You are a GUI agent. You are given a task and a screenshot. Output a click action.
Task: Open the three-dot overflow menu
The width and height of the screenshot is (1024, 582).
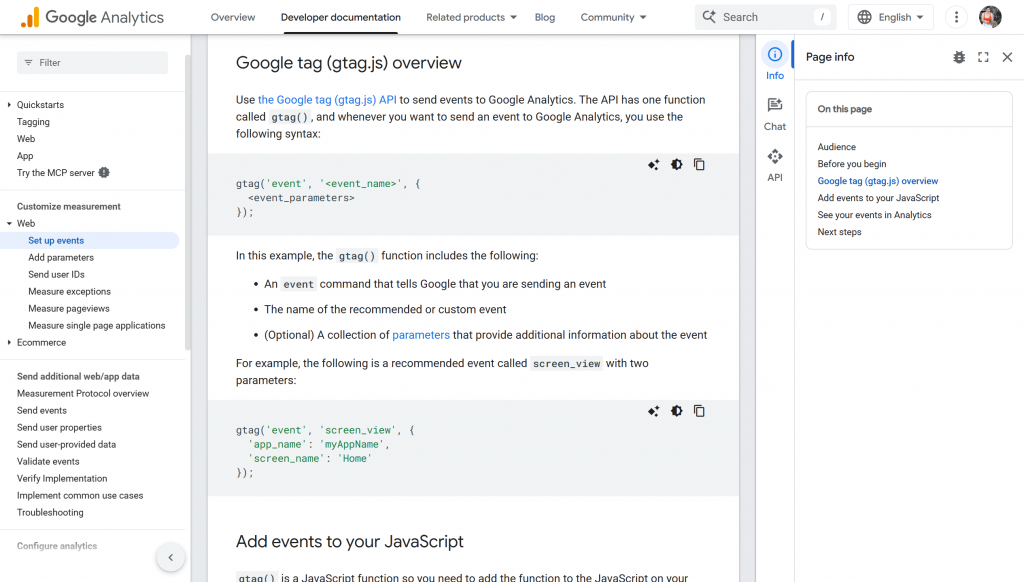955,16
